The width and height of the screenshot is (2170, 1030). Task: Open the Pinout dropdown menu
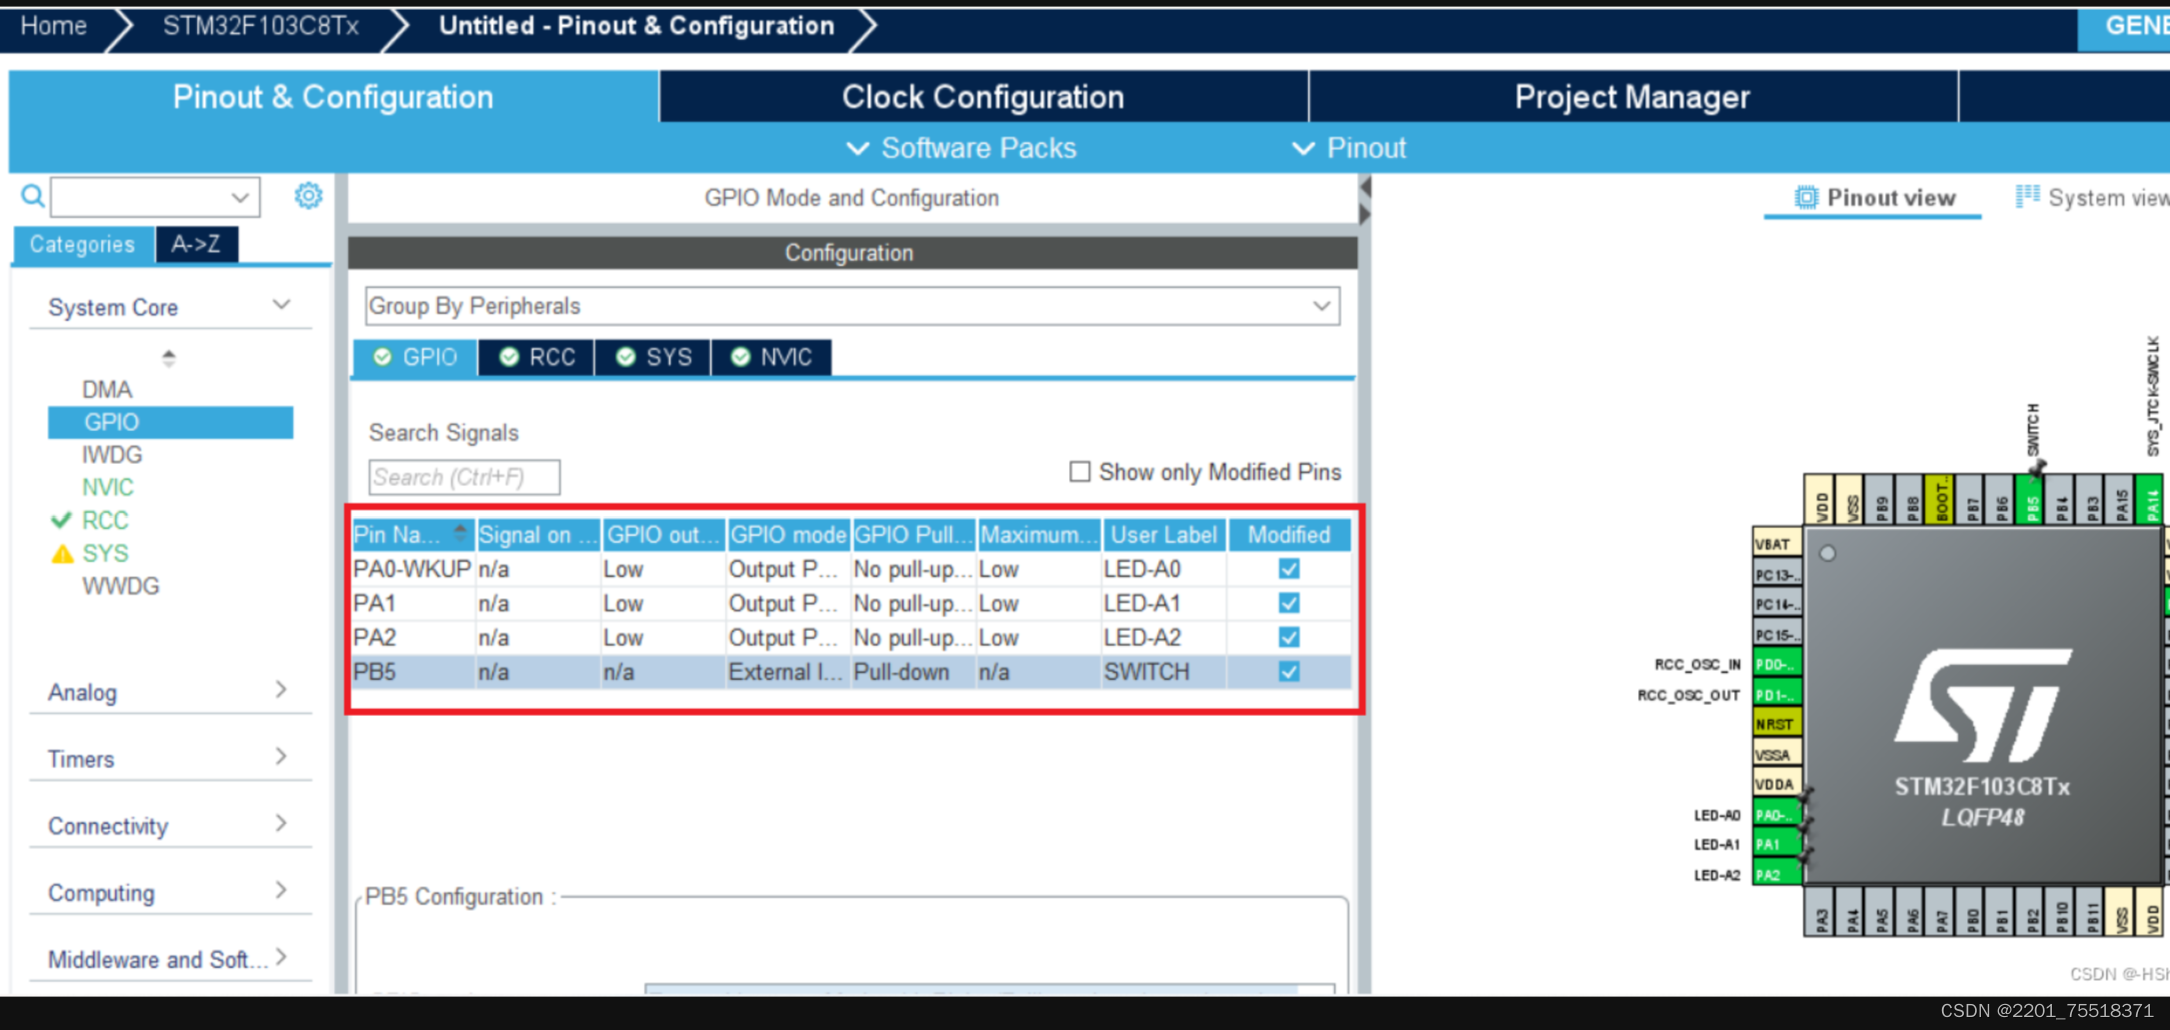coord(1349,148)
